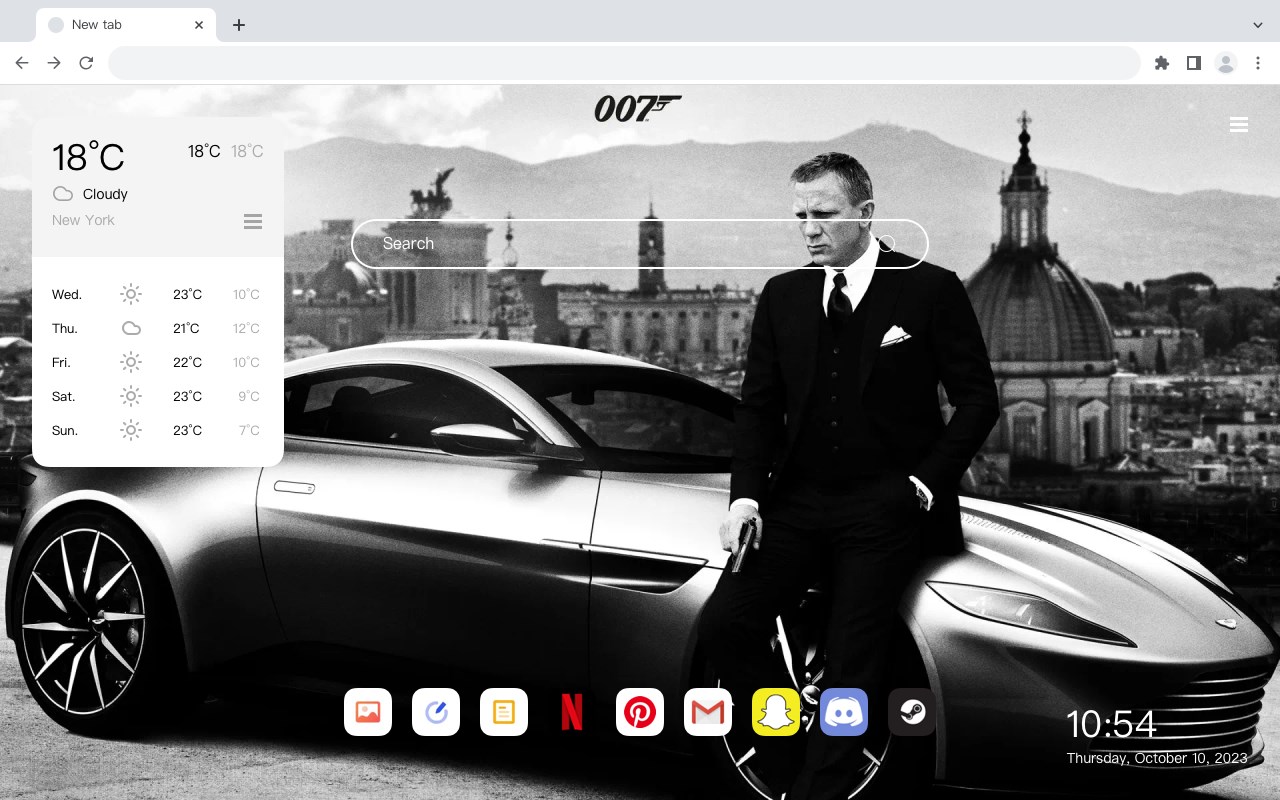Launch the Netflix shortcut
1280x800 pixels.
[572, 712]
